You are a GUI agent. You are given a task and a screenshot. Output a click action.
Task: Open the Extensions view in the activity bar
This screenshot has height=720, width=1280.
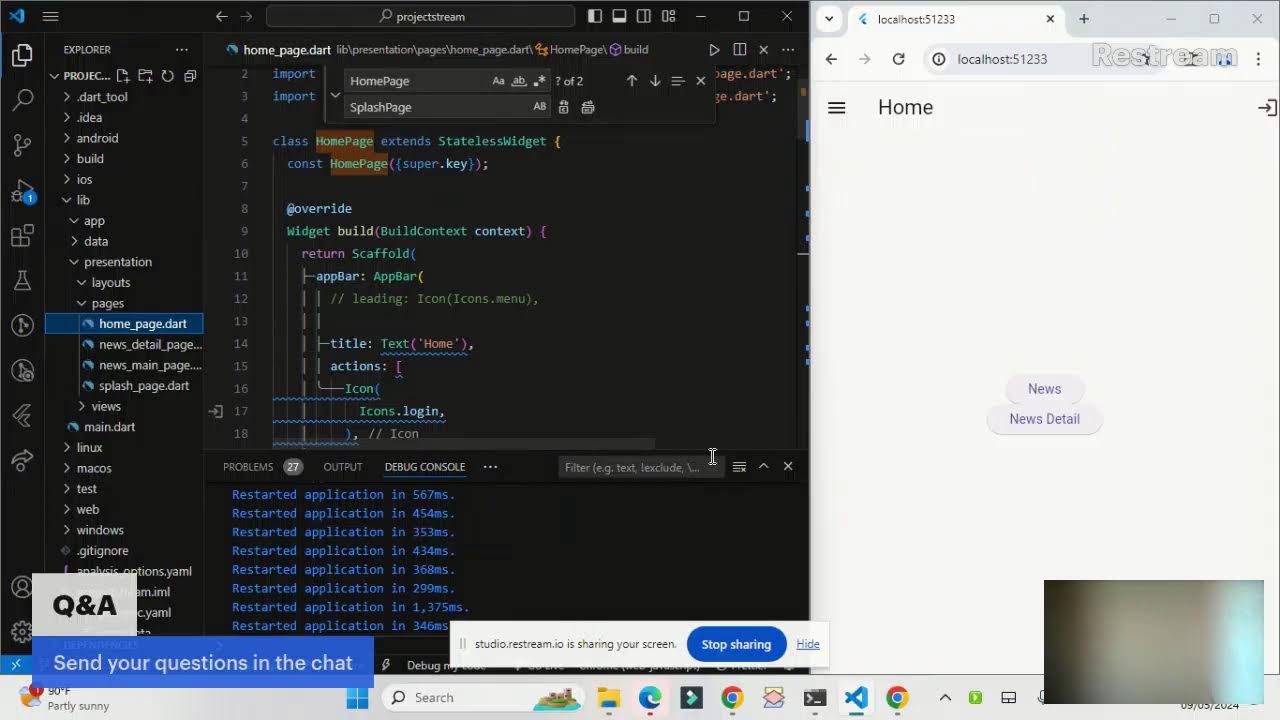(22, 237)
